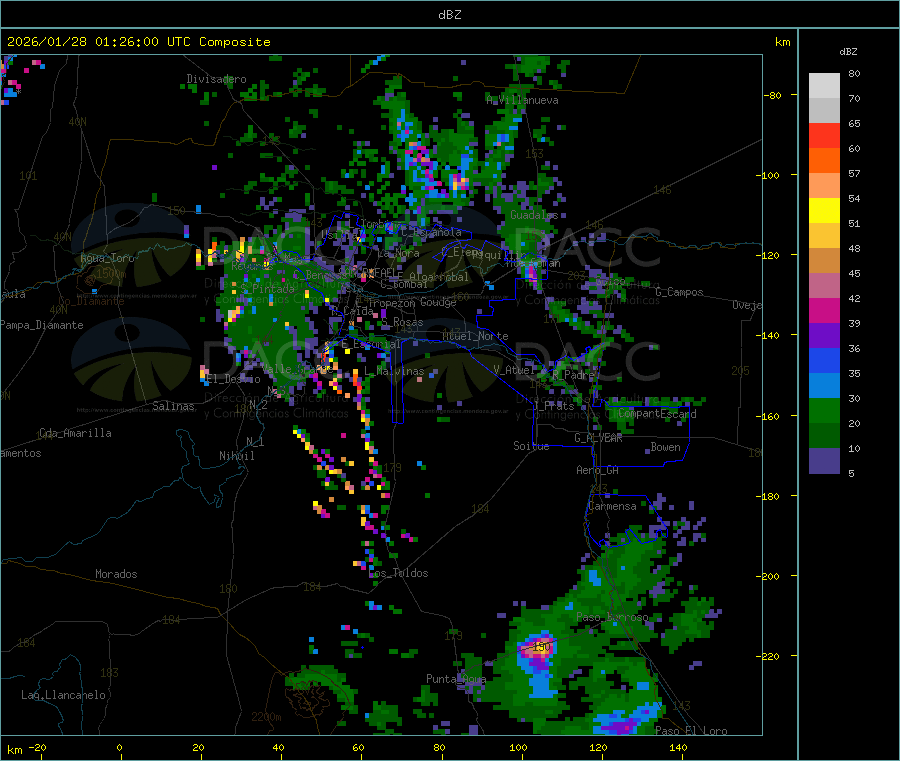
Task: Click the 'Soitue' map label
Action: coord(531,446)
